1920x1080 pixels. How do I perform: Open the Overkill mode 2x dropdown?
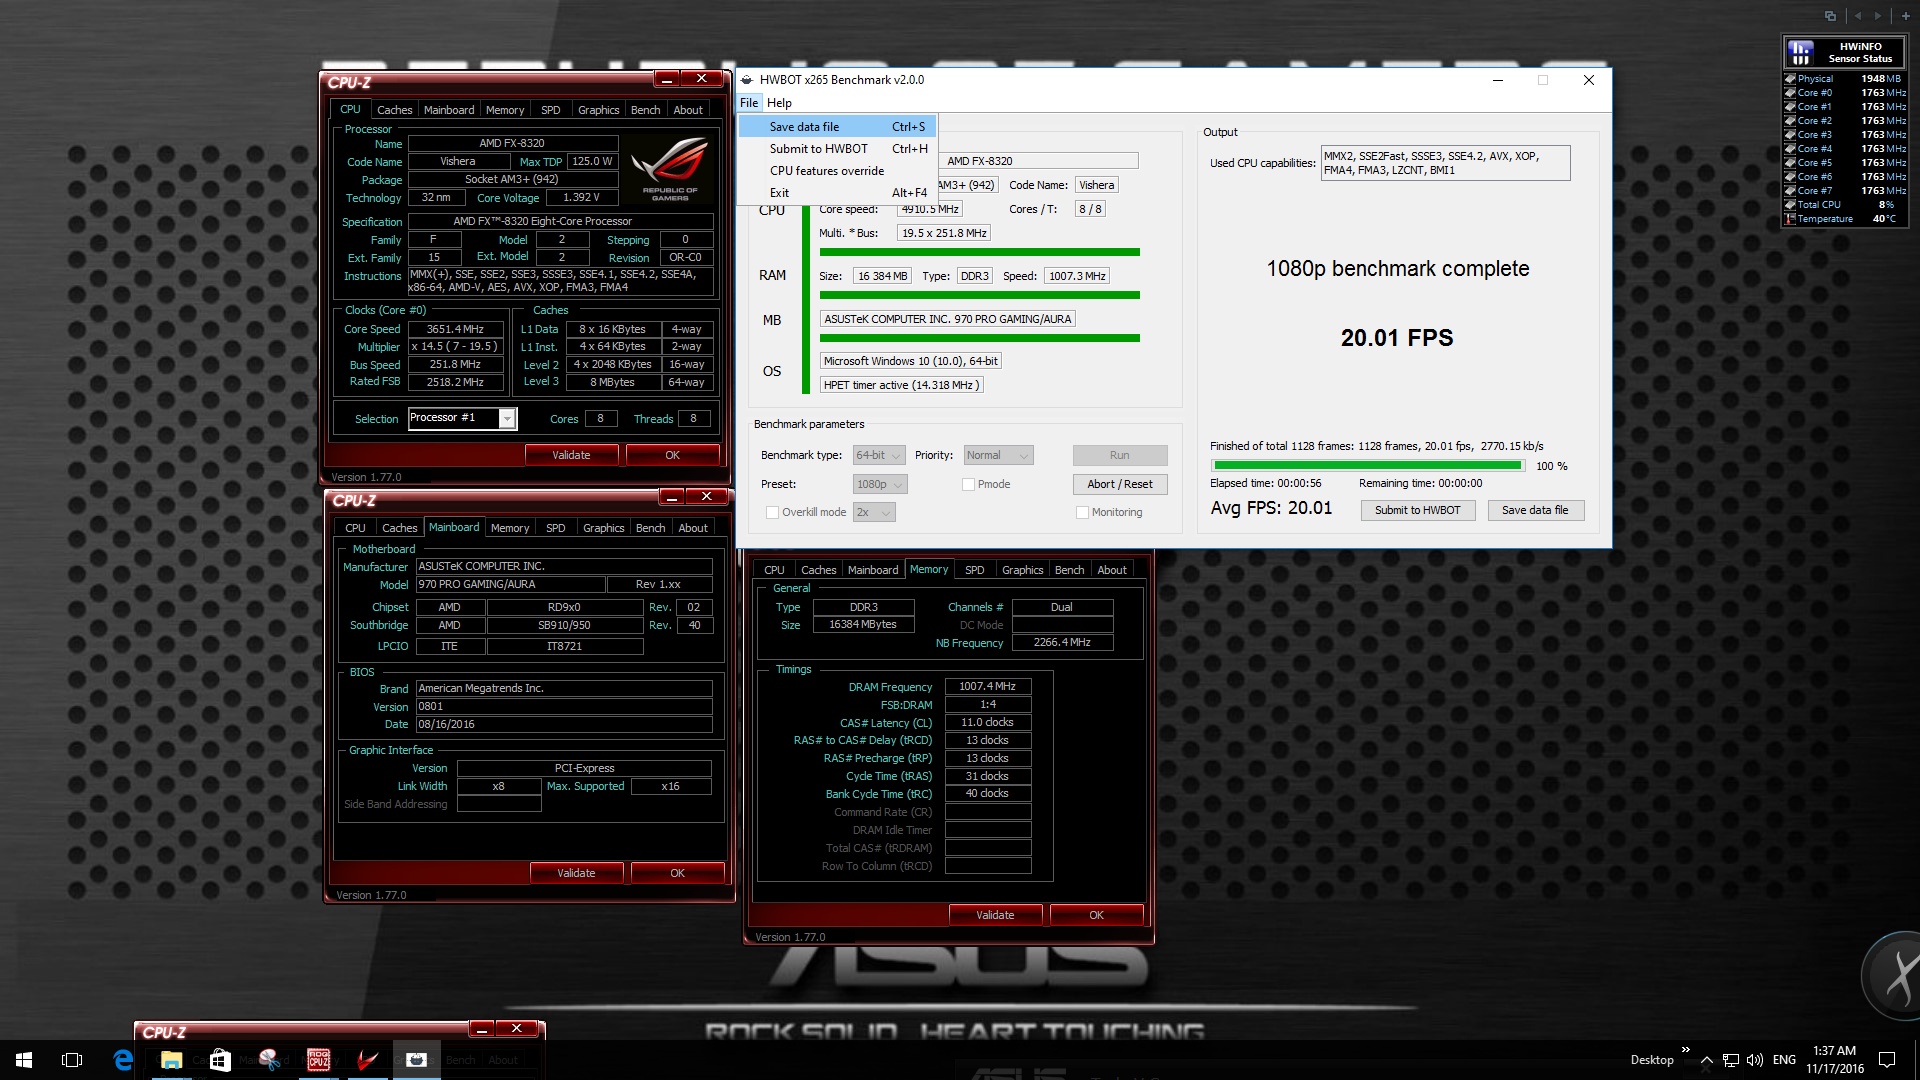[874, 512]
